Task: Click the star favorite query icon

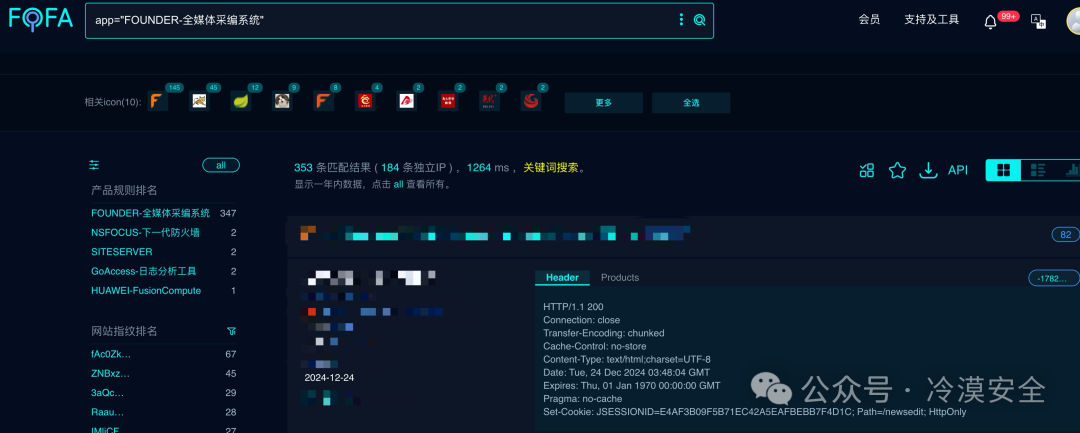Action: coord(897,170)
